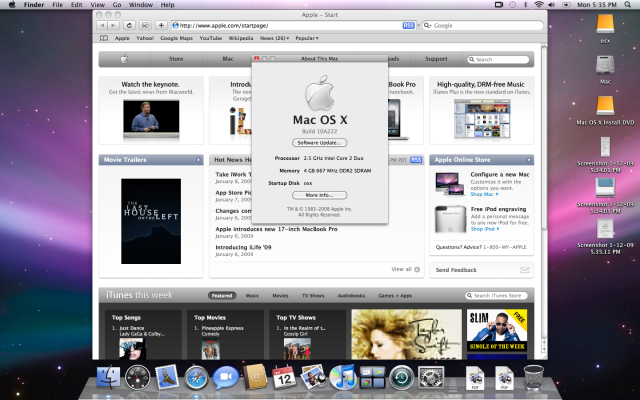Open Spotlight search in menu bar
The height and width of the screenshot is (400, 640).
point(627,4)
